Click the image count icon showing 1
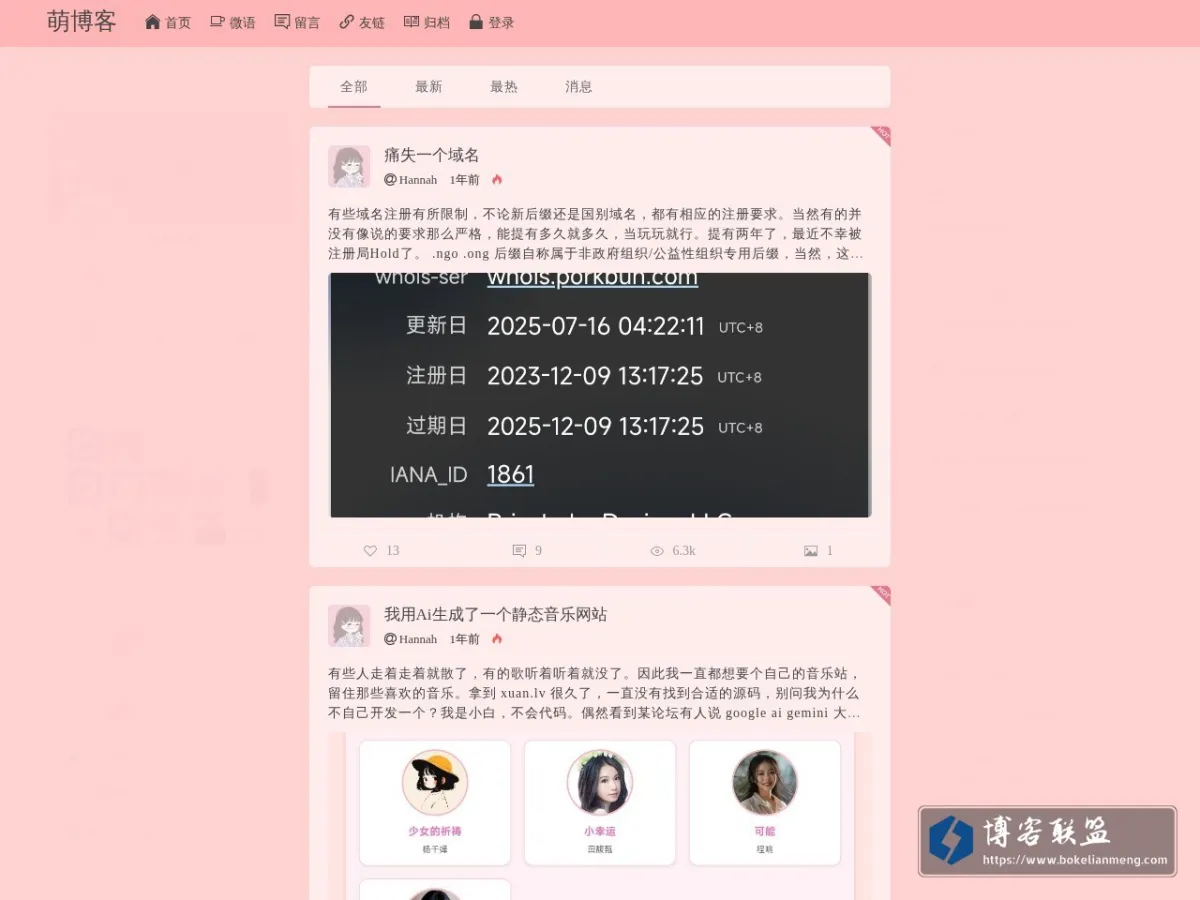The width and height of the screenshot is (1200, 900). coord(811,551)
